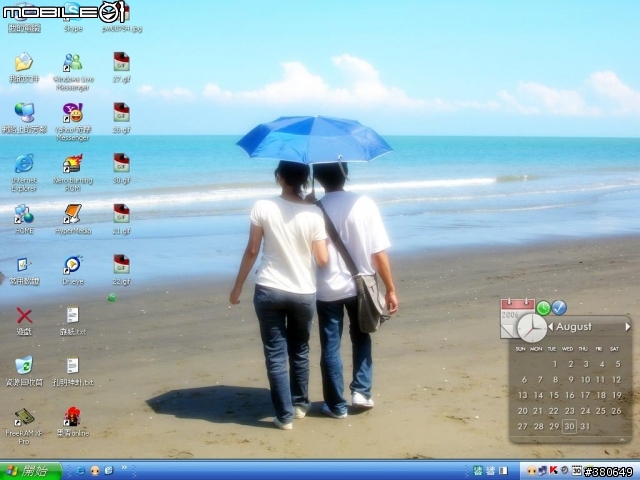The height and width of the screenshot is (480, 640).
Task: Select August 15 in the calendar
Action: tap(554, 395)
